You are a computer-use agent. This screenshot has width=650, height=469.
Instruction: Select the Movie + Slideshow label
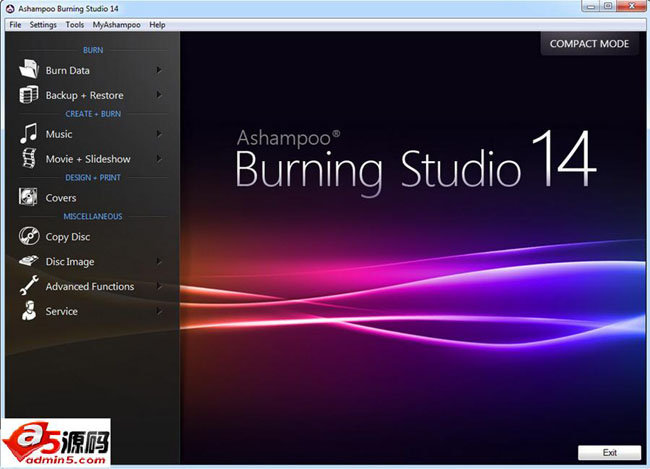88,159
